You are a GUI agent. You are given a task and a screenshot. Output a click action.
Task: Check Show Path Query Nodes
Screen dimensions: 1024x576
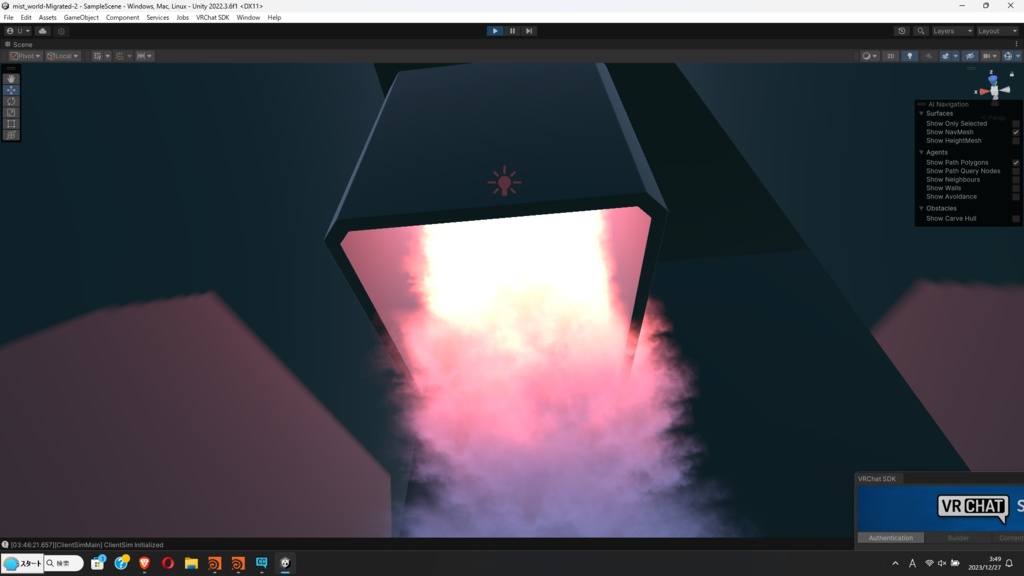[x=1016, y=171]
